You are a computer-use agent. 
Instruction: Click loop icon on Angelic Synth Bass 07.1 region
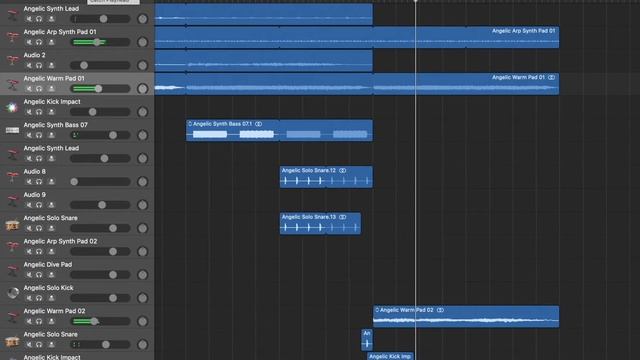pos(258,124)
